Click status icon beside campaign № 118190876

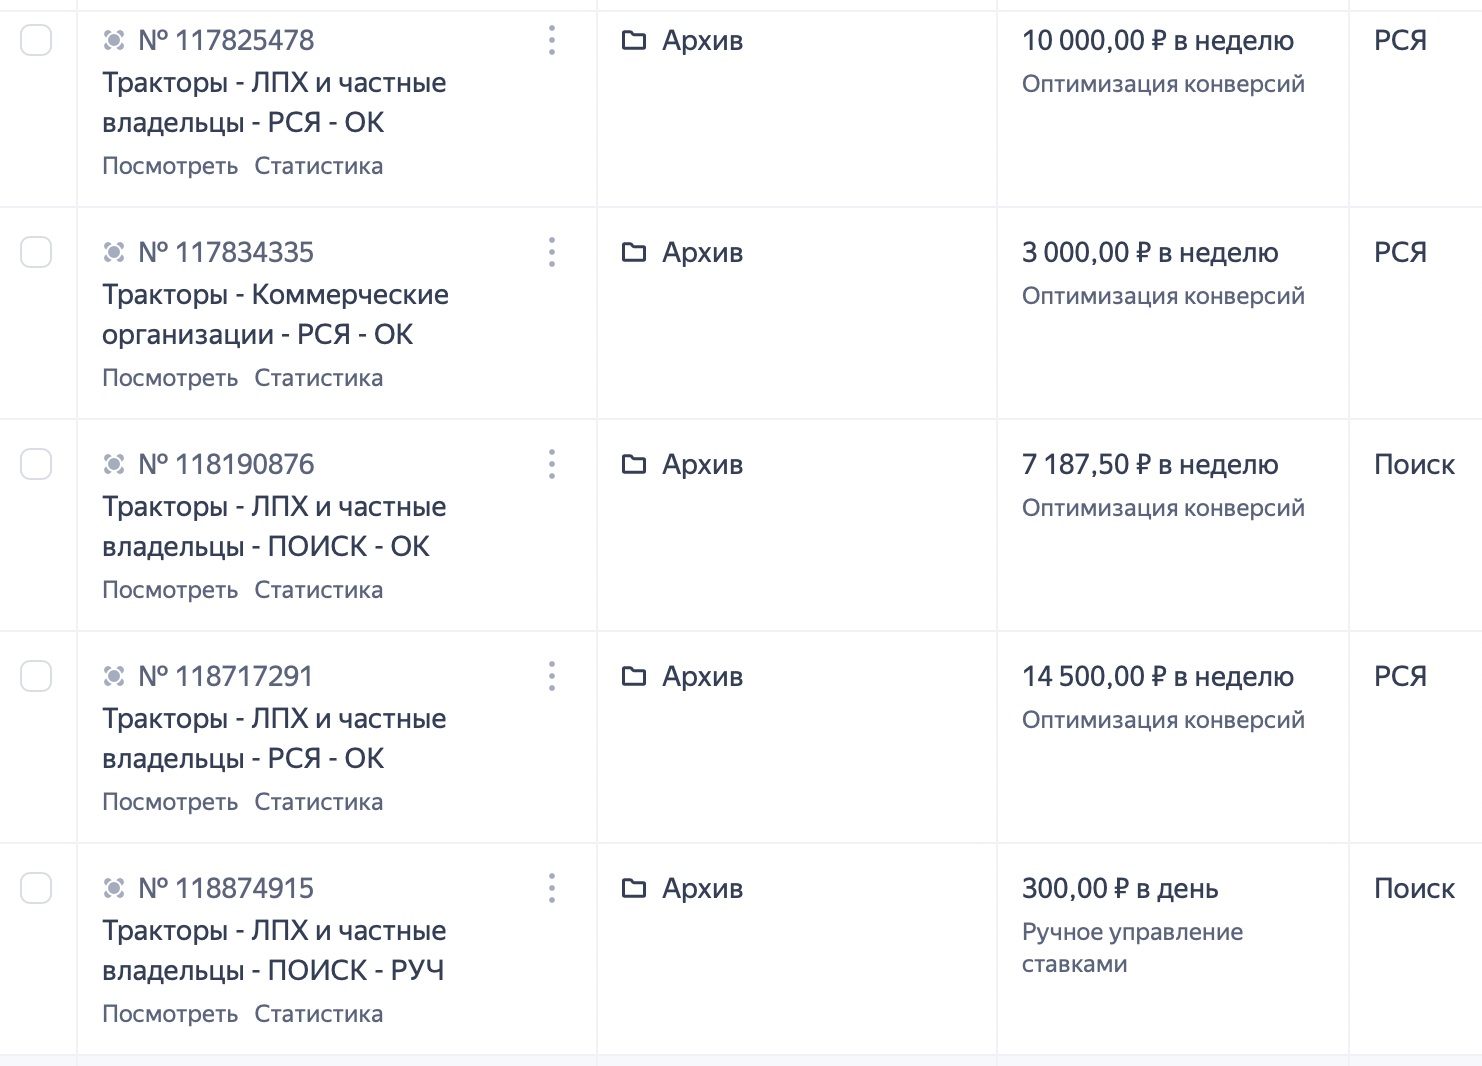pos(114,465)
